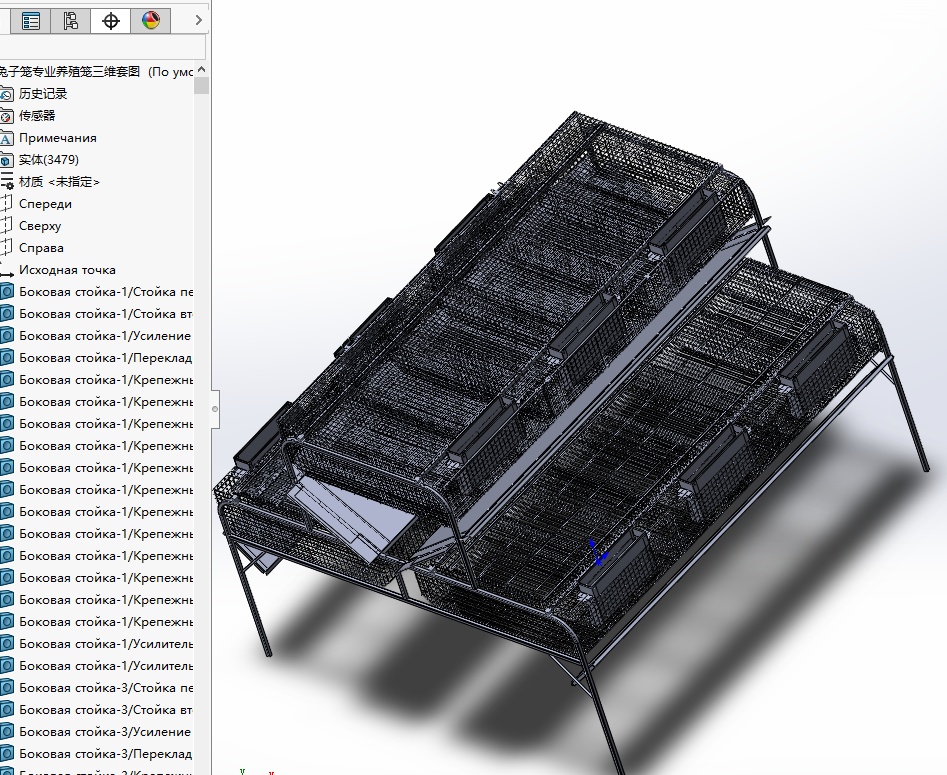Click the tree scrollbar up arrow
Viewport: 947px width, 775px height.
(x=202, y=69)
